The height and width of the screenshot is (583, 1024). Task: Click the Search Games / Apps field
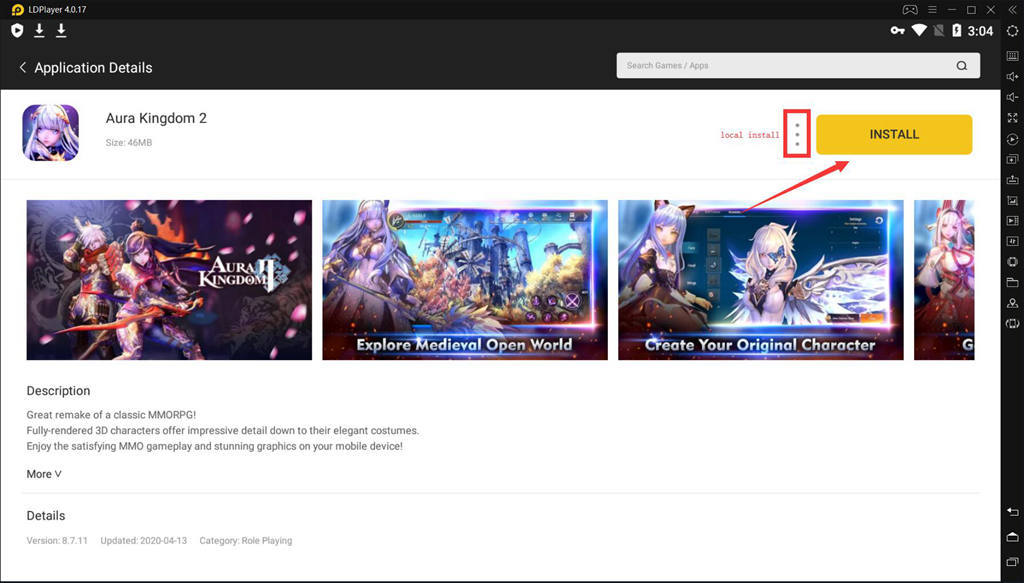[780, 66]
